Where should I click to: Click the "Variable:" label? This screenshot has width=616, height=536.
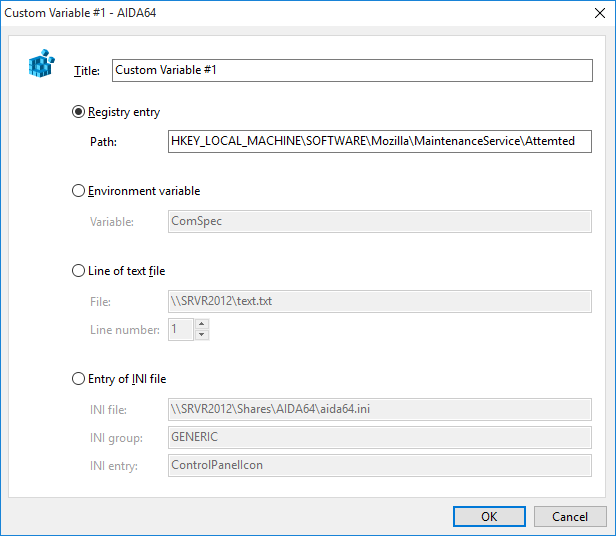click(112, 222)
